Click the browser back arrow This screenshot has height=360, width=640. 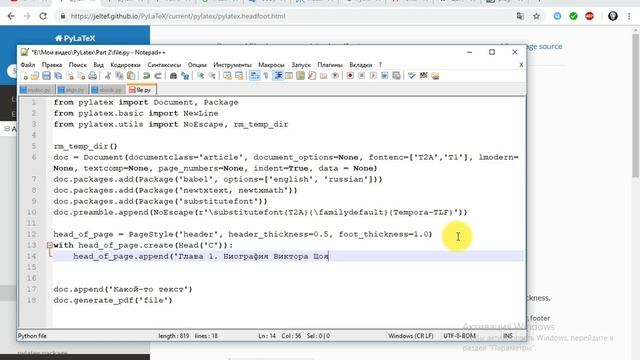(11, 16)
